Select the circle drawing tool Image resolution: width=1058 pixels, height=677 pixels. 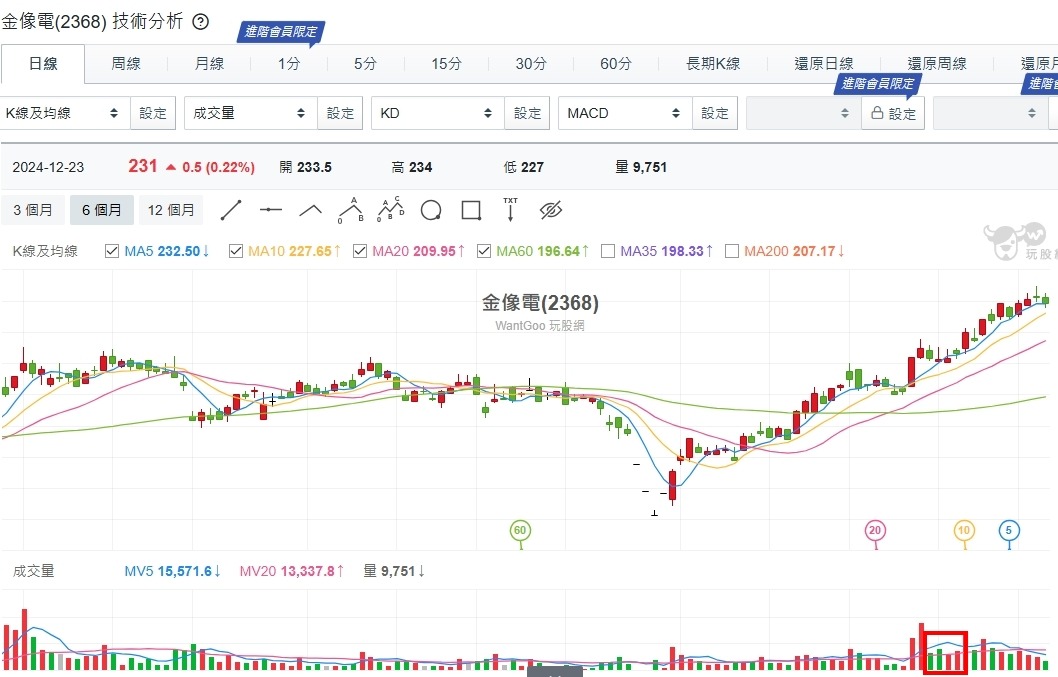click(x=431, y=210)
